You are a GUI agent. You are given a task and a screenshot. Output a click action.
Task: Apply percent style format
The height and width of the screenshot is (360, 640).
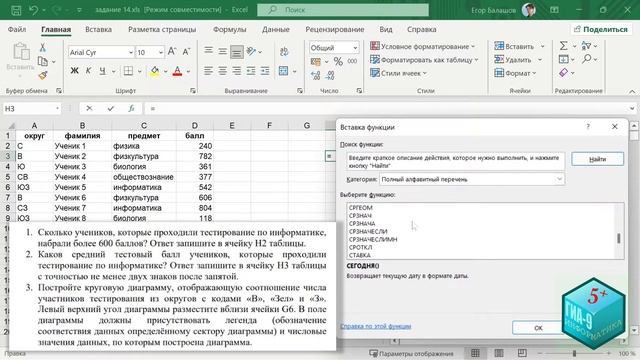[338, 61]
